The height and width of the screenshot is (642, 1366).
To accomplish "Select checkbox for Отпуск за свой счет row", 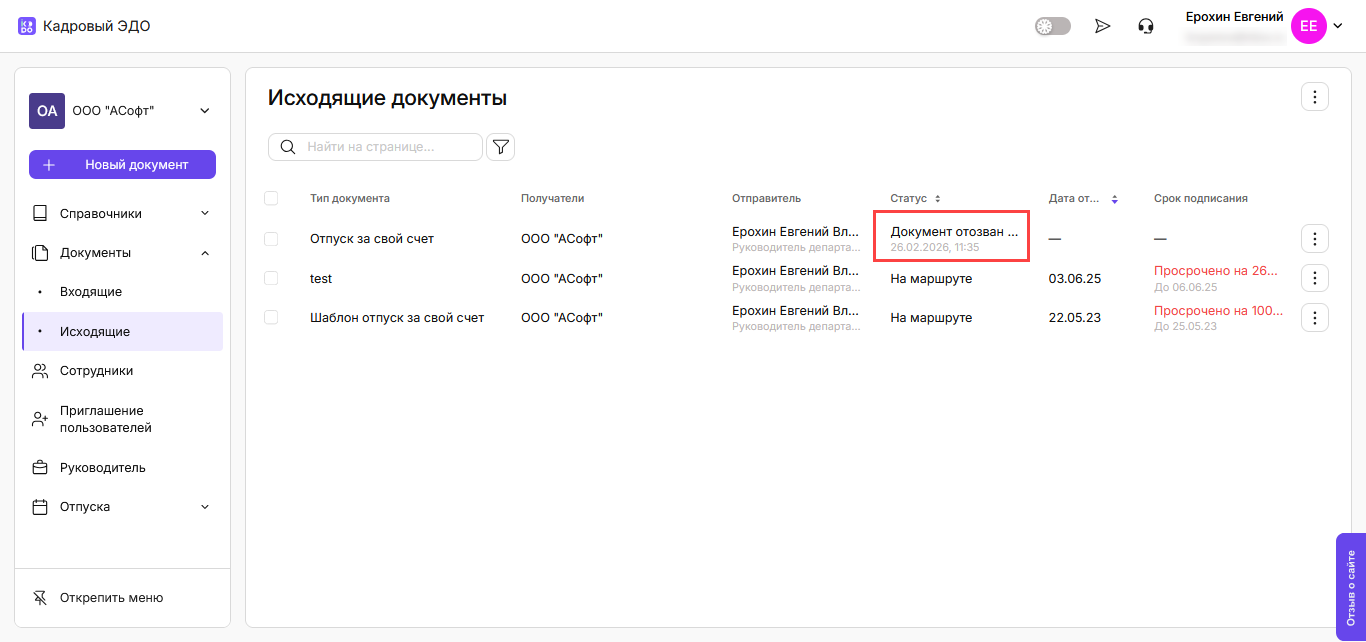I will click(271, 239).
